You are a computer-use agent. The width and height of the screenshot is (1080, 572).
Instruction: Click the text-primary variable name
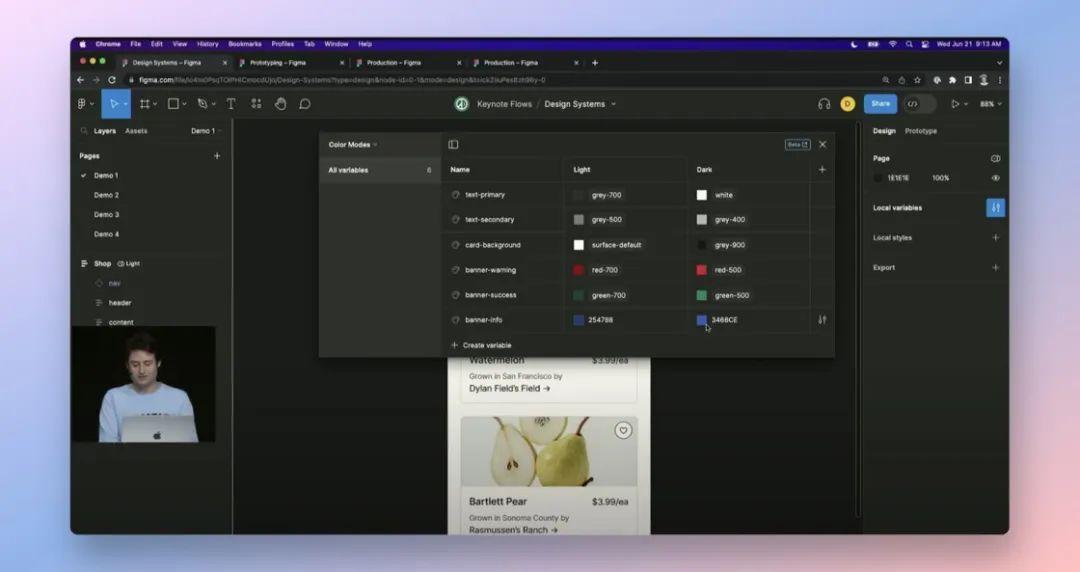(x=485, y=195)
